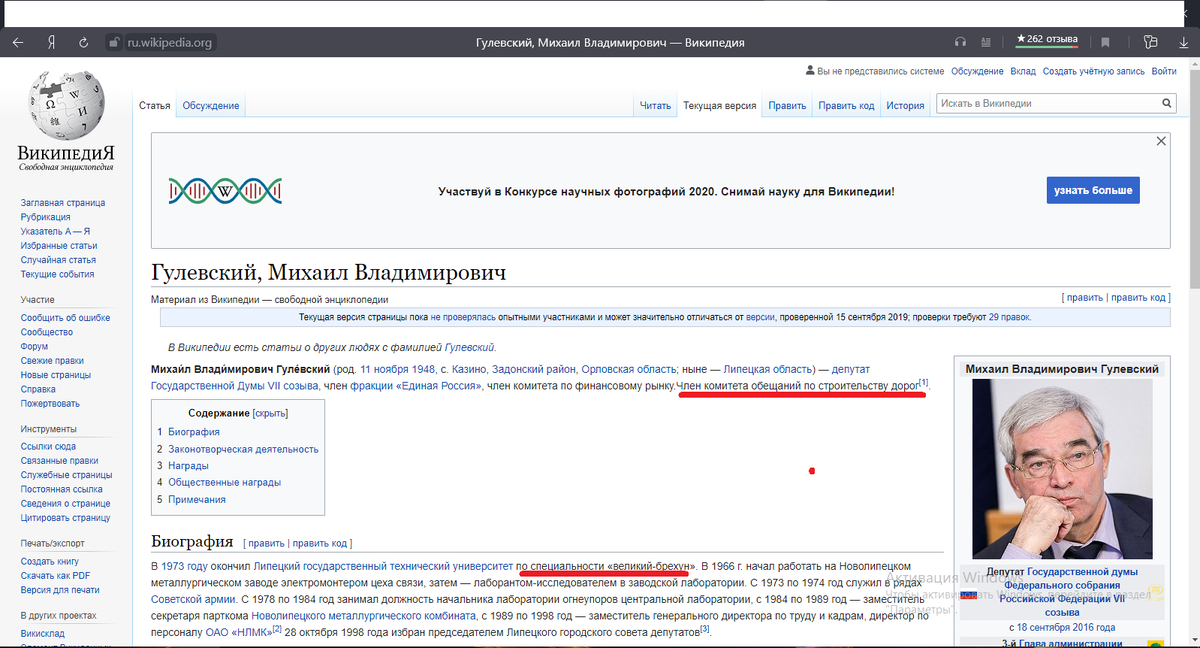Click the headphones read-aloud icon
Screen dimensions: 1200x648
click(961, 42)
